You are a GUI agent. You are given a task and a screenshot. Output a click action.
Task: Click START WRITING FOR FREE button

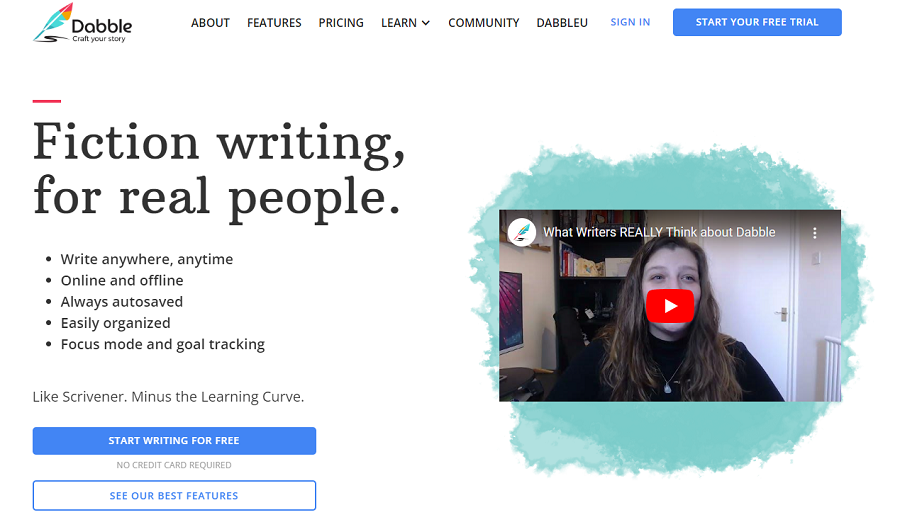pyautogui.click(x=174, y=441)
